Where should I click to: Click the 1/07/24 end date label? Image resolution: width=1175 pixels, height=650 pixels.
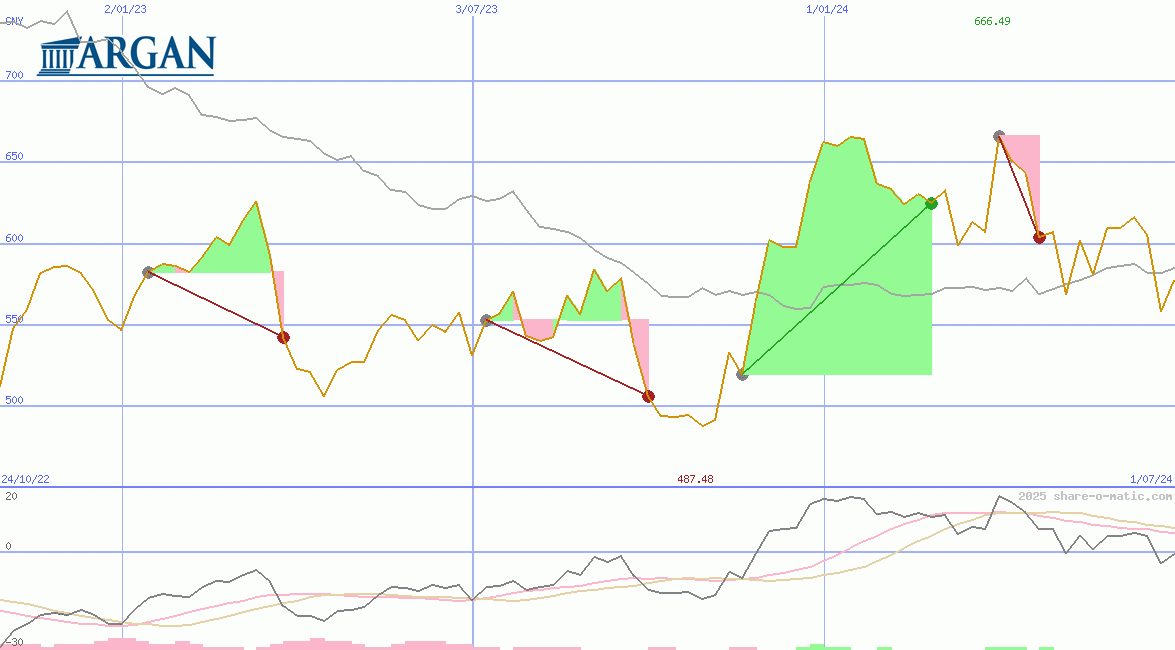(1150, 480)
